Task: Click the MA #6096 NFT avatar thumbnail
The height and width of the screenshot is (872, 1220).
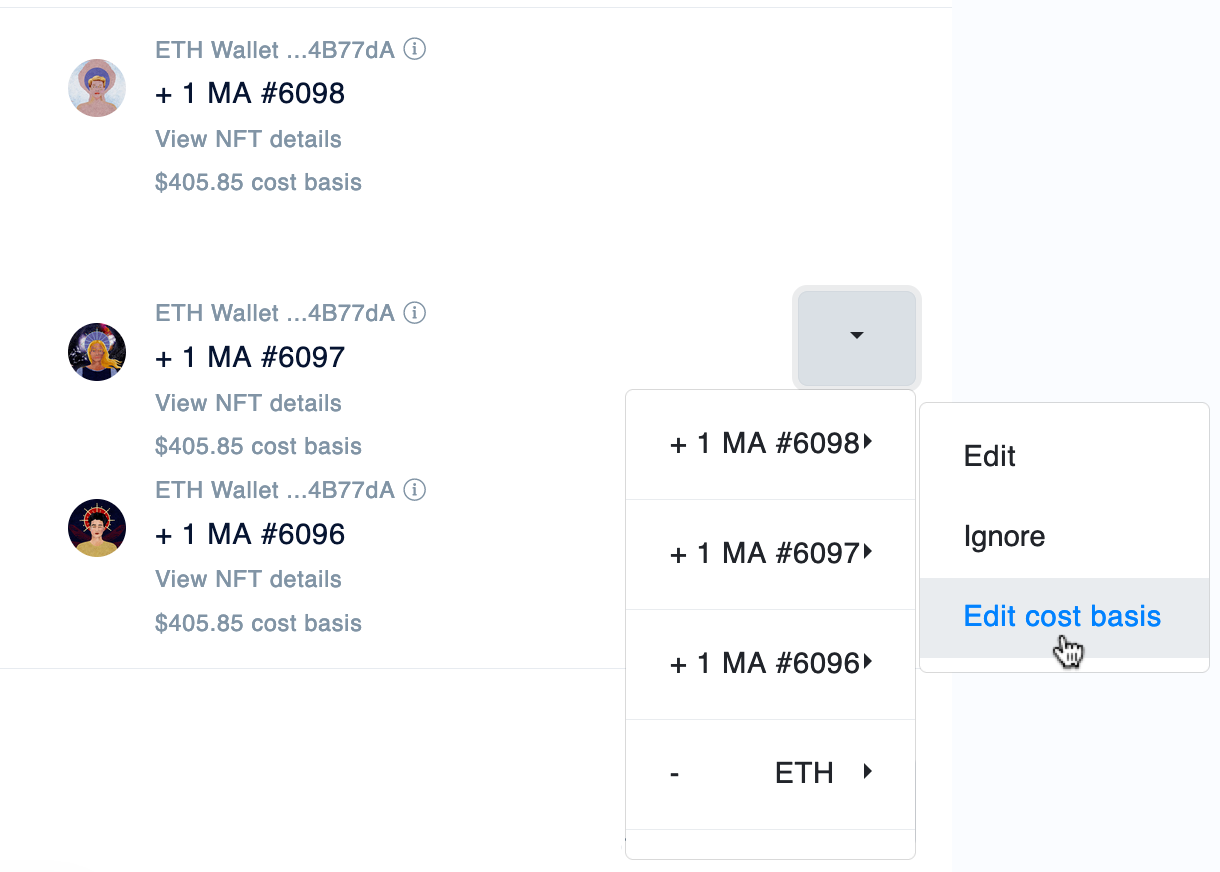Action: click(x=97, y=528)
